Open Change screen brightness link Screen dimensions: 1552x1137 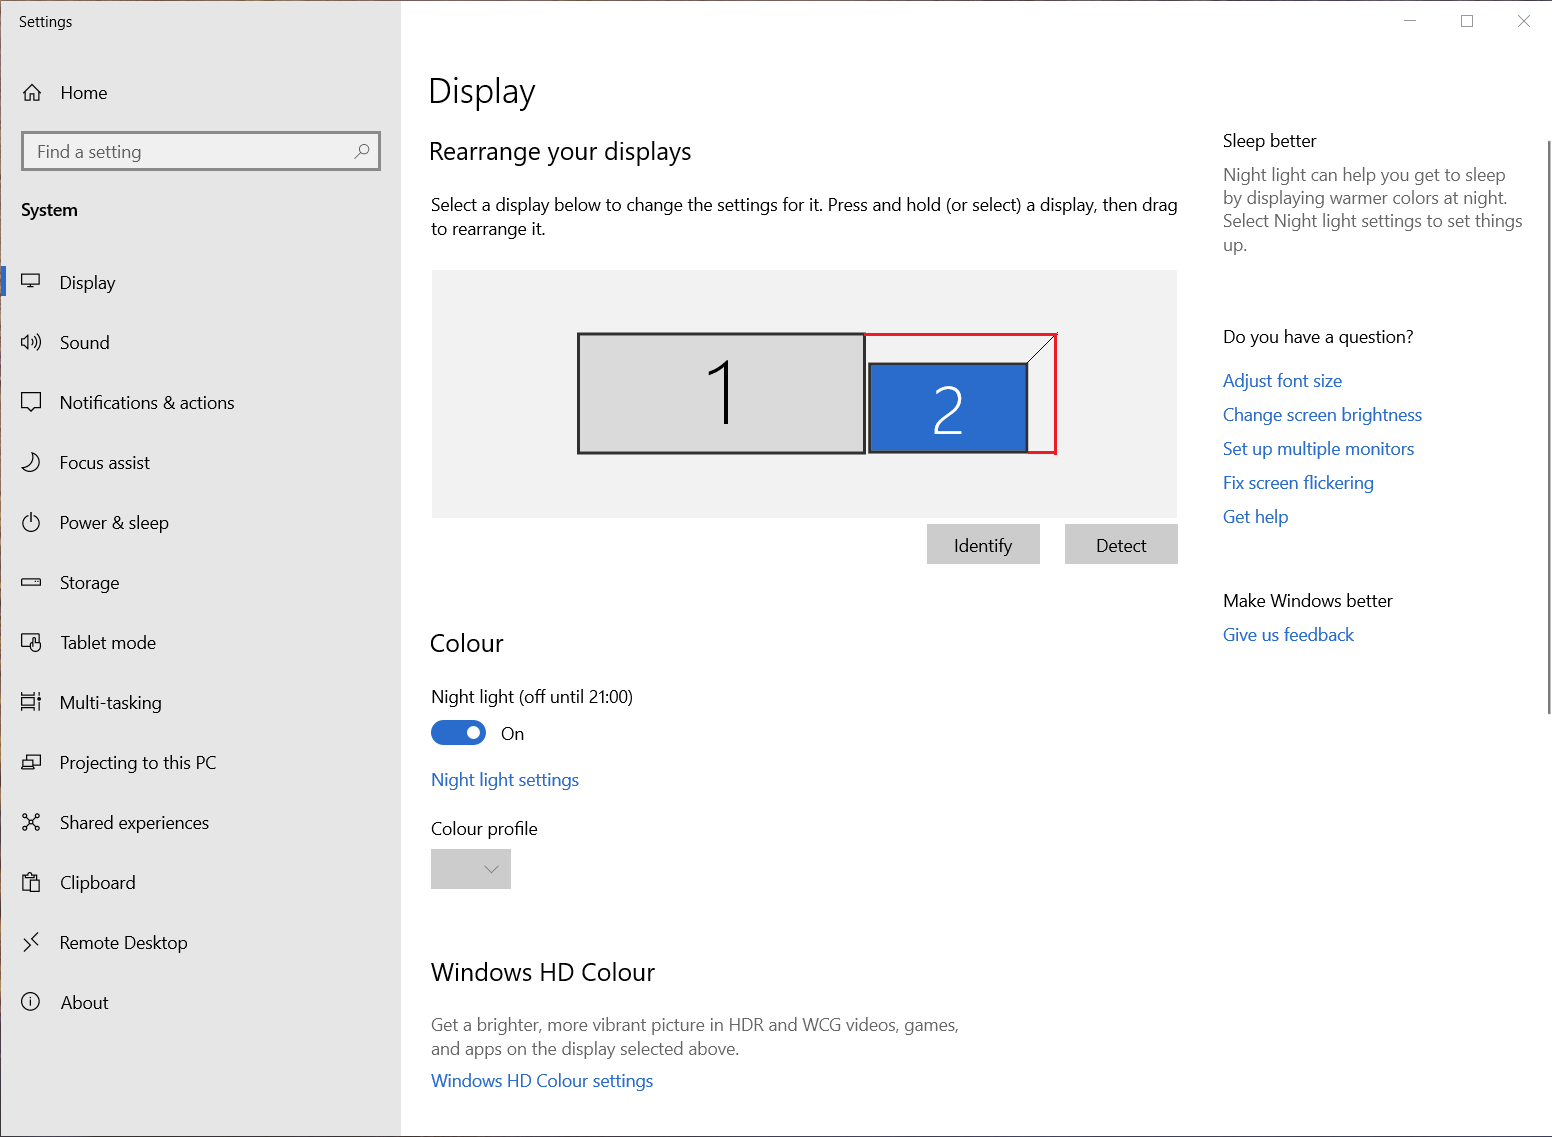coord(1322,415)
